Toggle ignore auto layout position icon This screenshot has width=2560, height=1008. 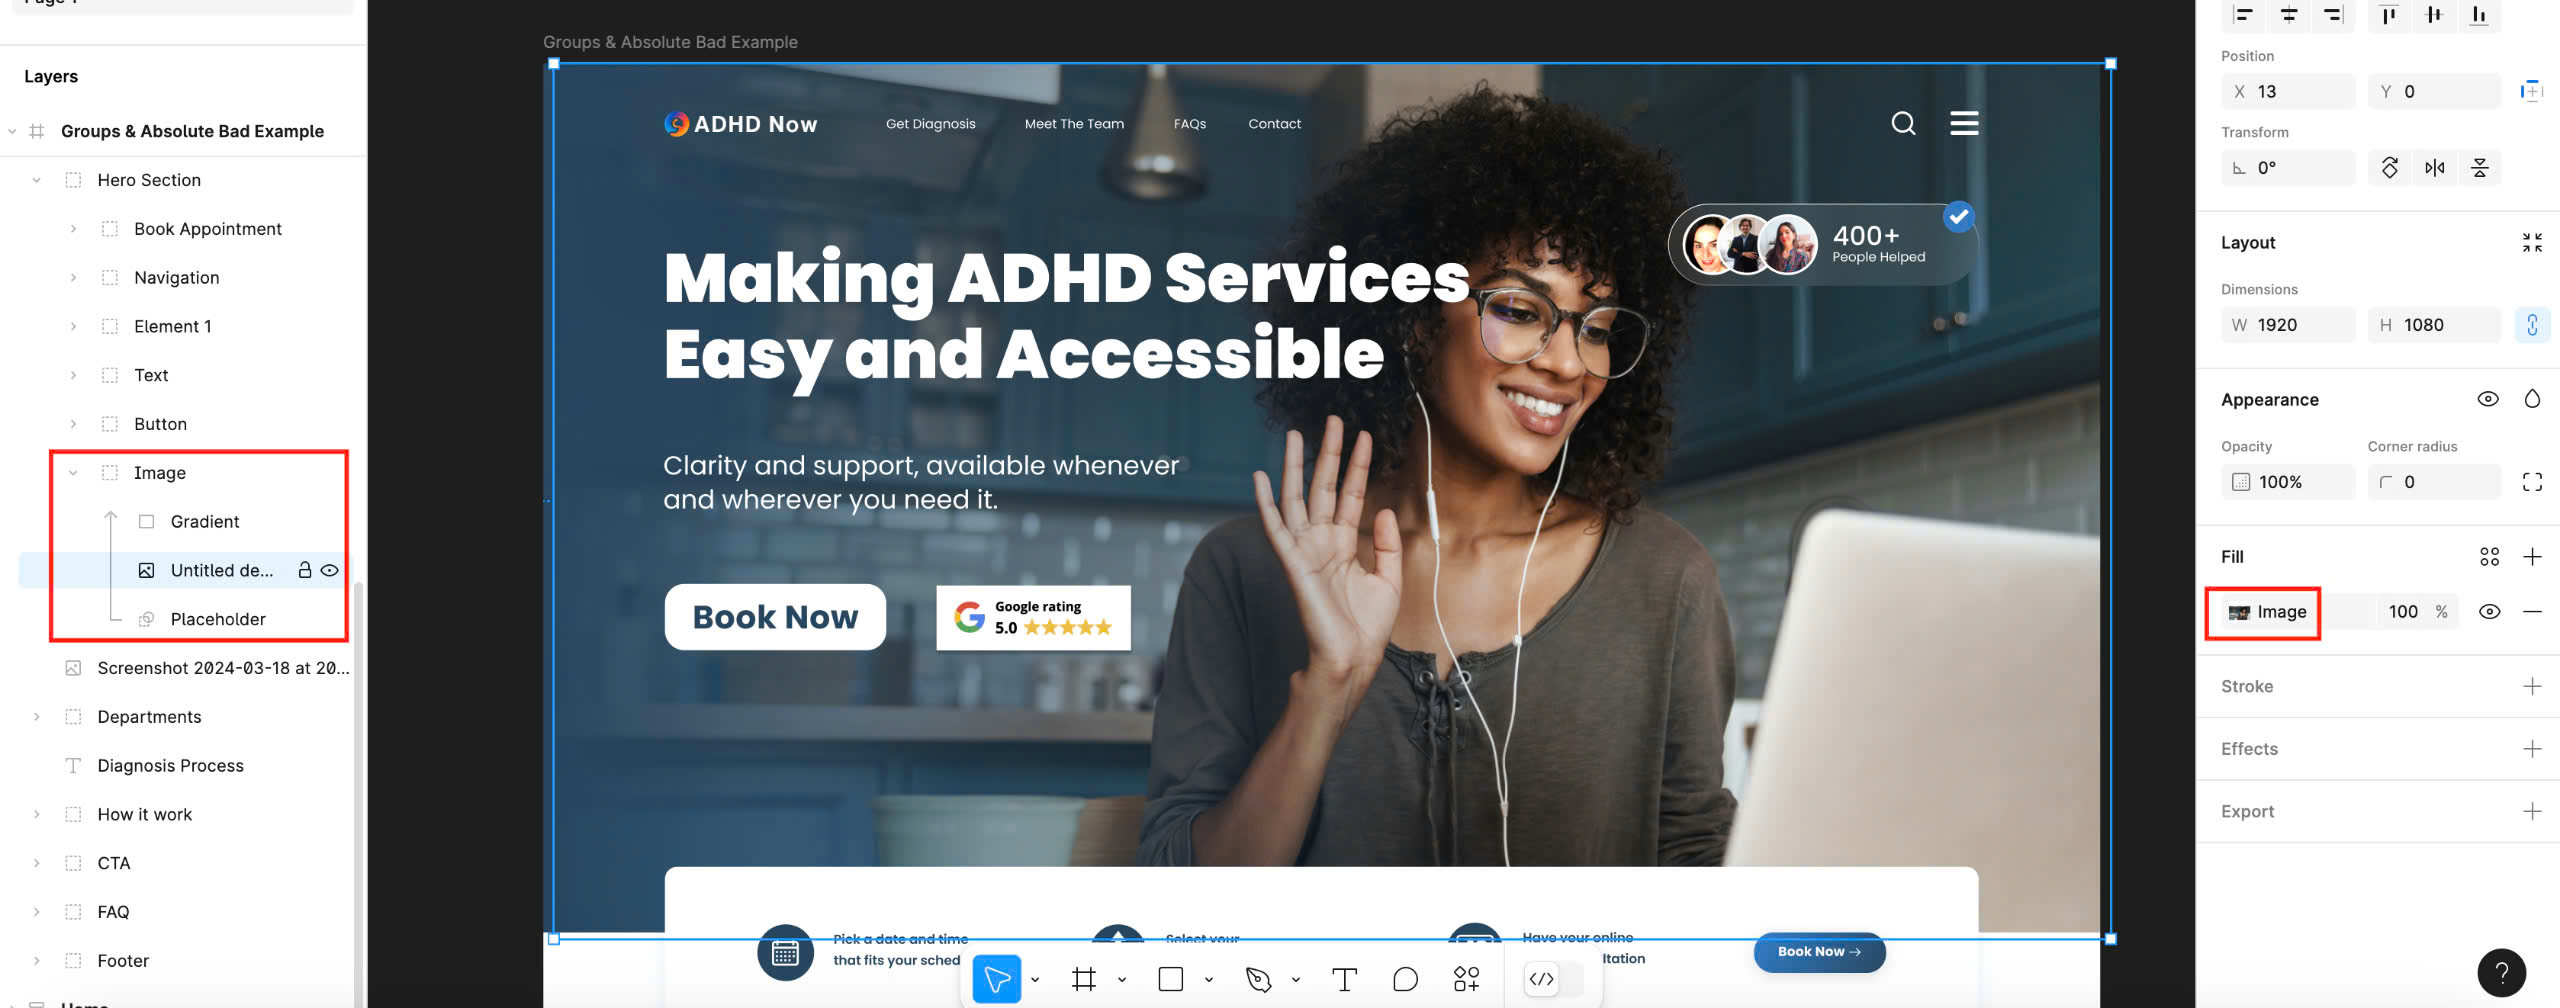[x=2532, y=91]
